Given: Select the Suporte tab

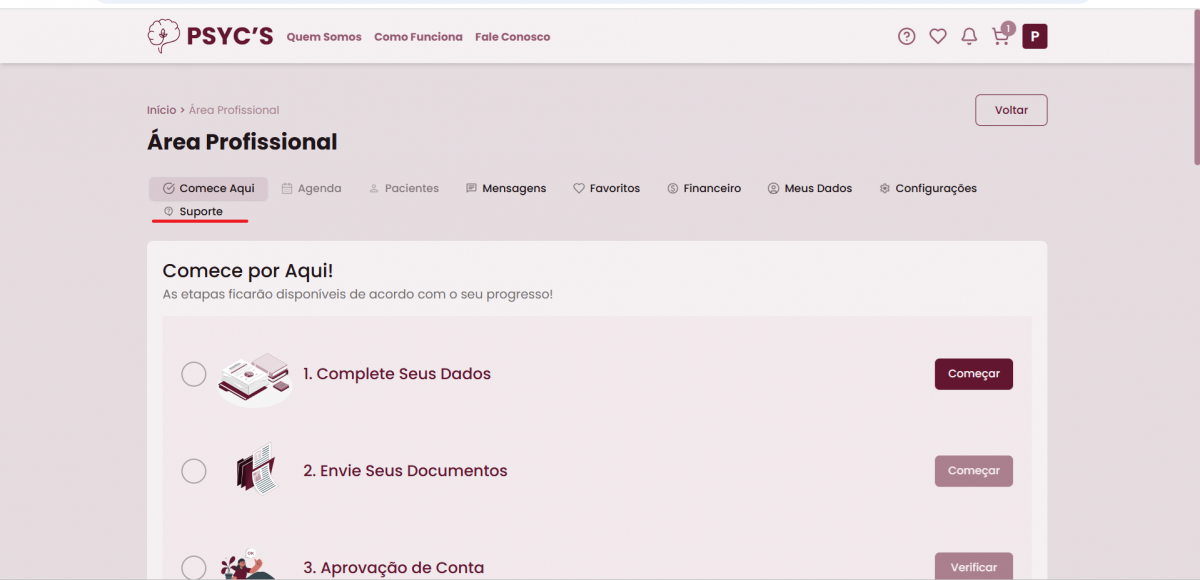Looking at the screenshot, I should [194, 212].
